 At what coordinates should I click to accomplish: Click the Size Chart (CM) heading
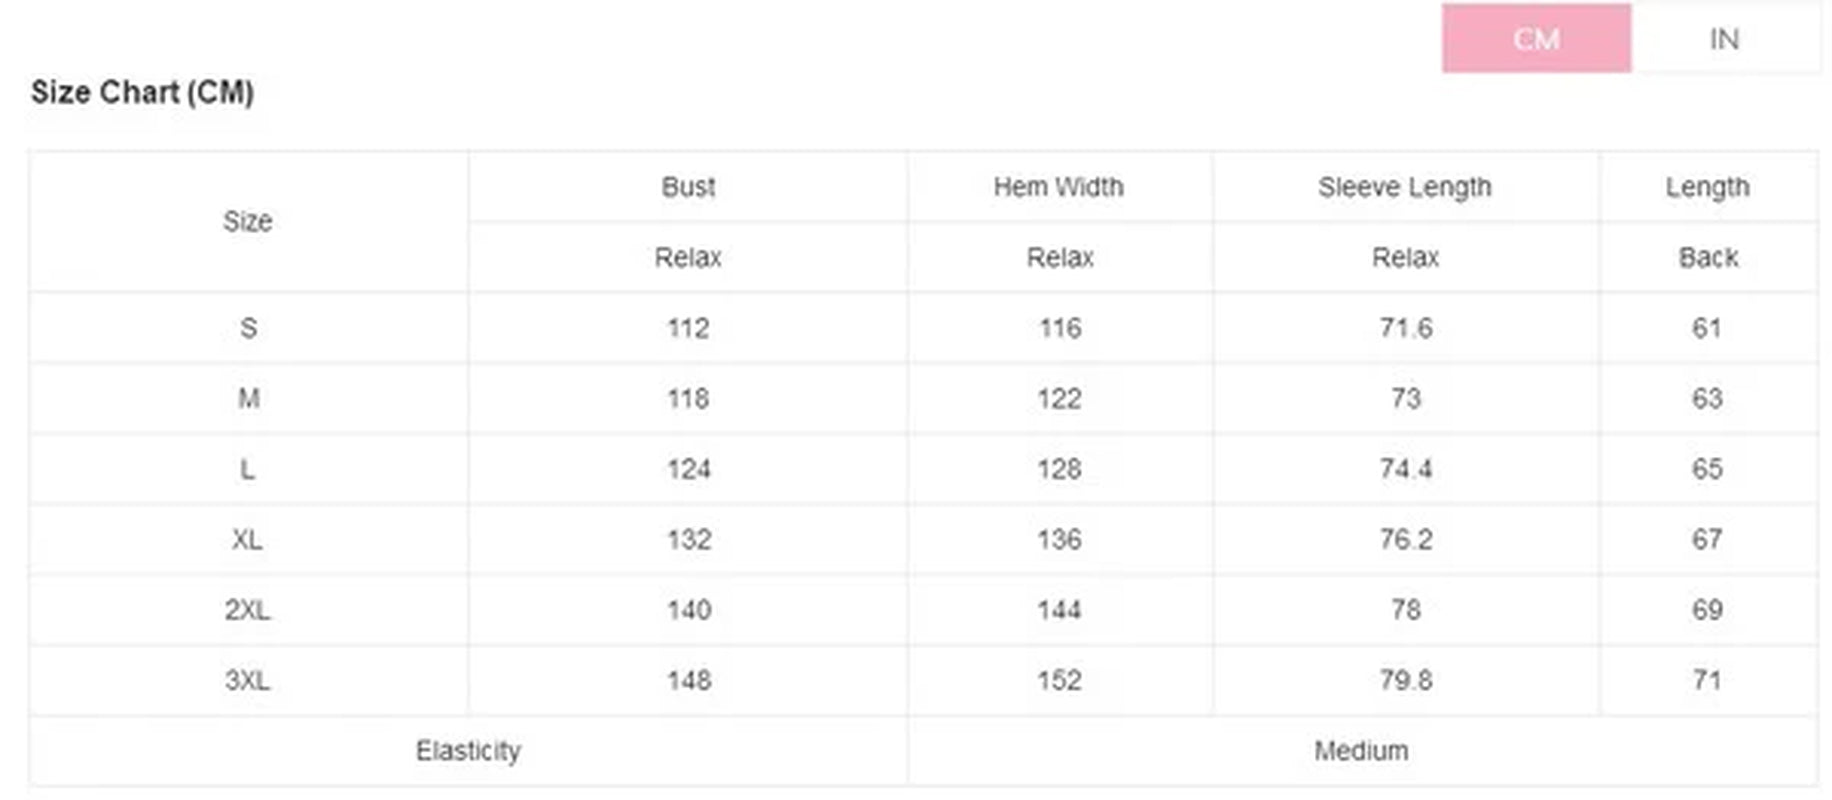[142, 92]
